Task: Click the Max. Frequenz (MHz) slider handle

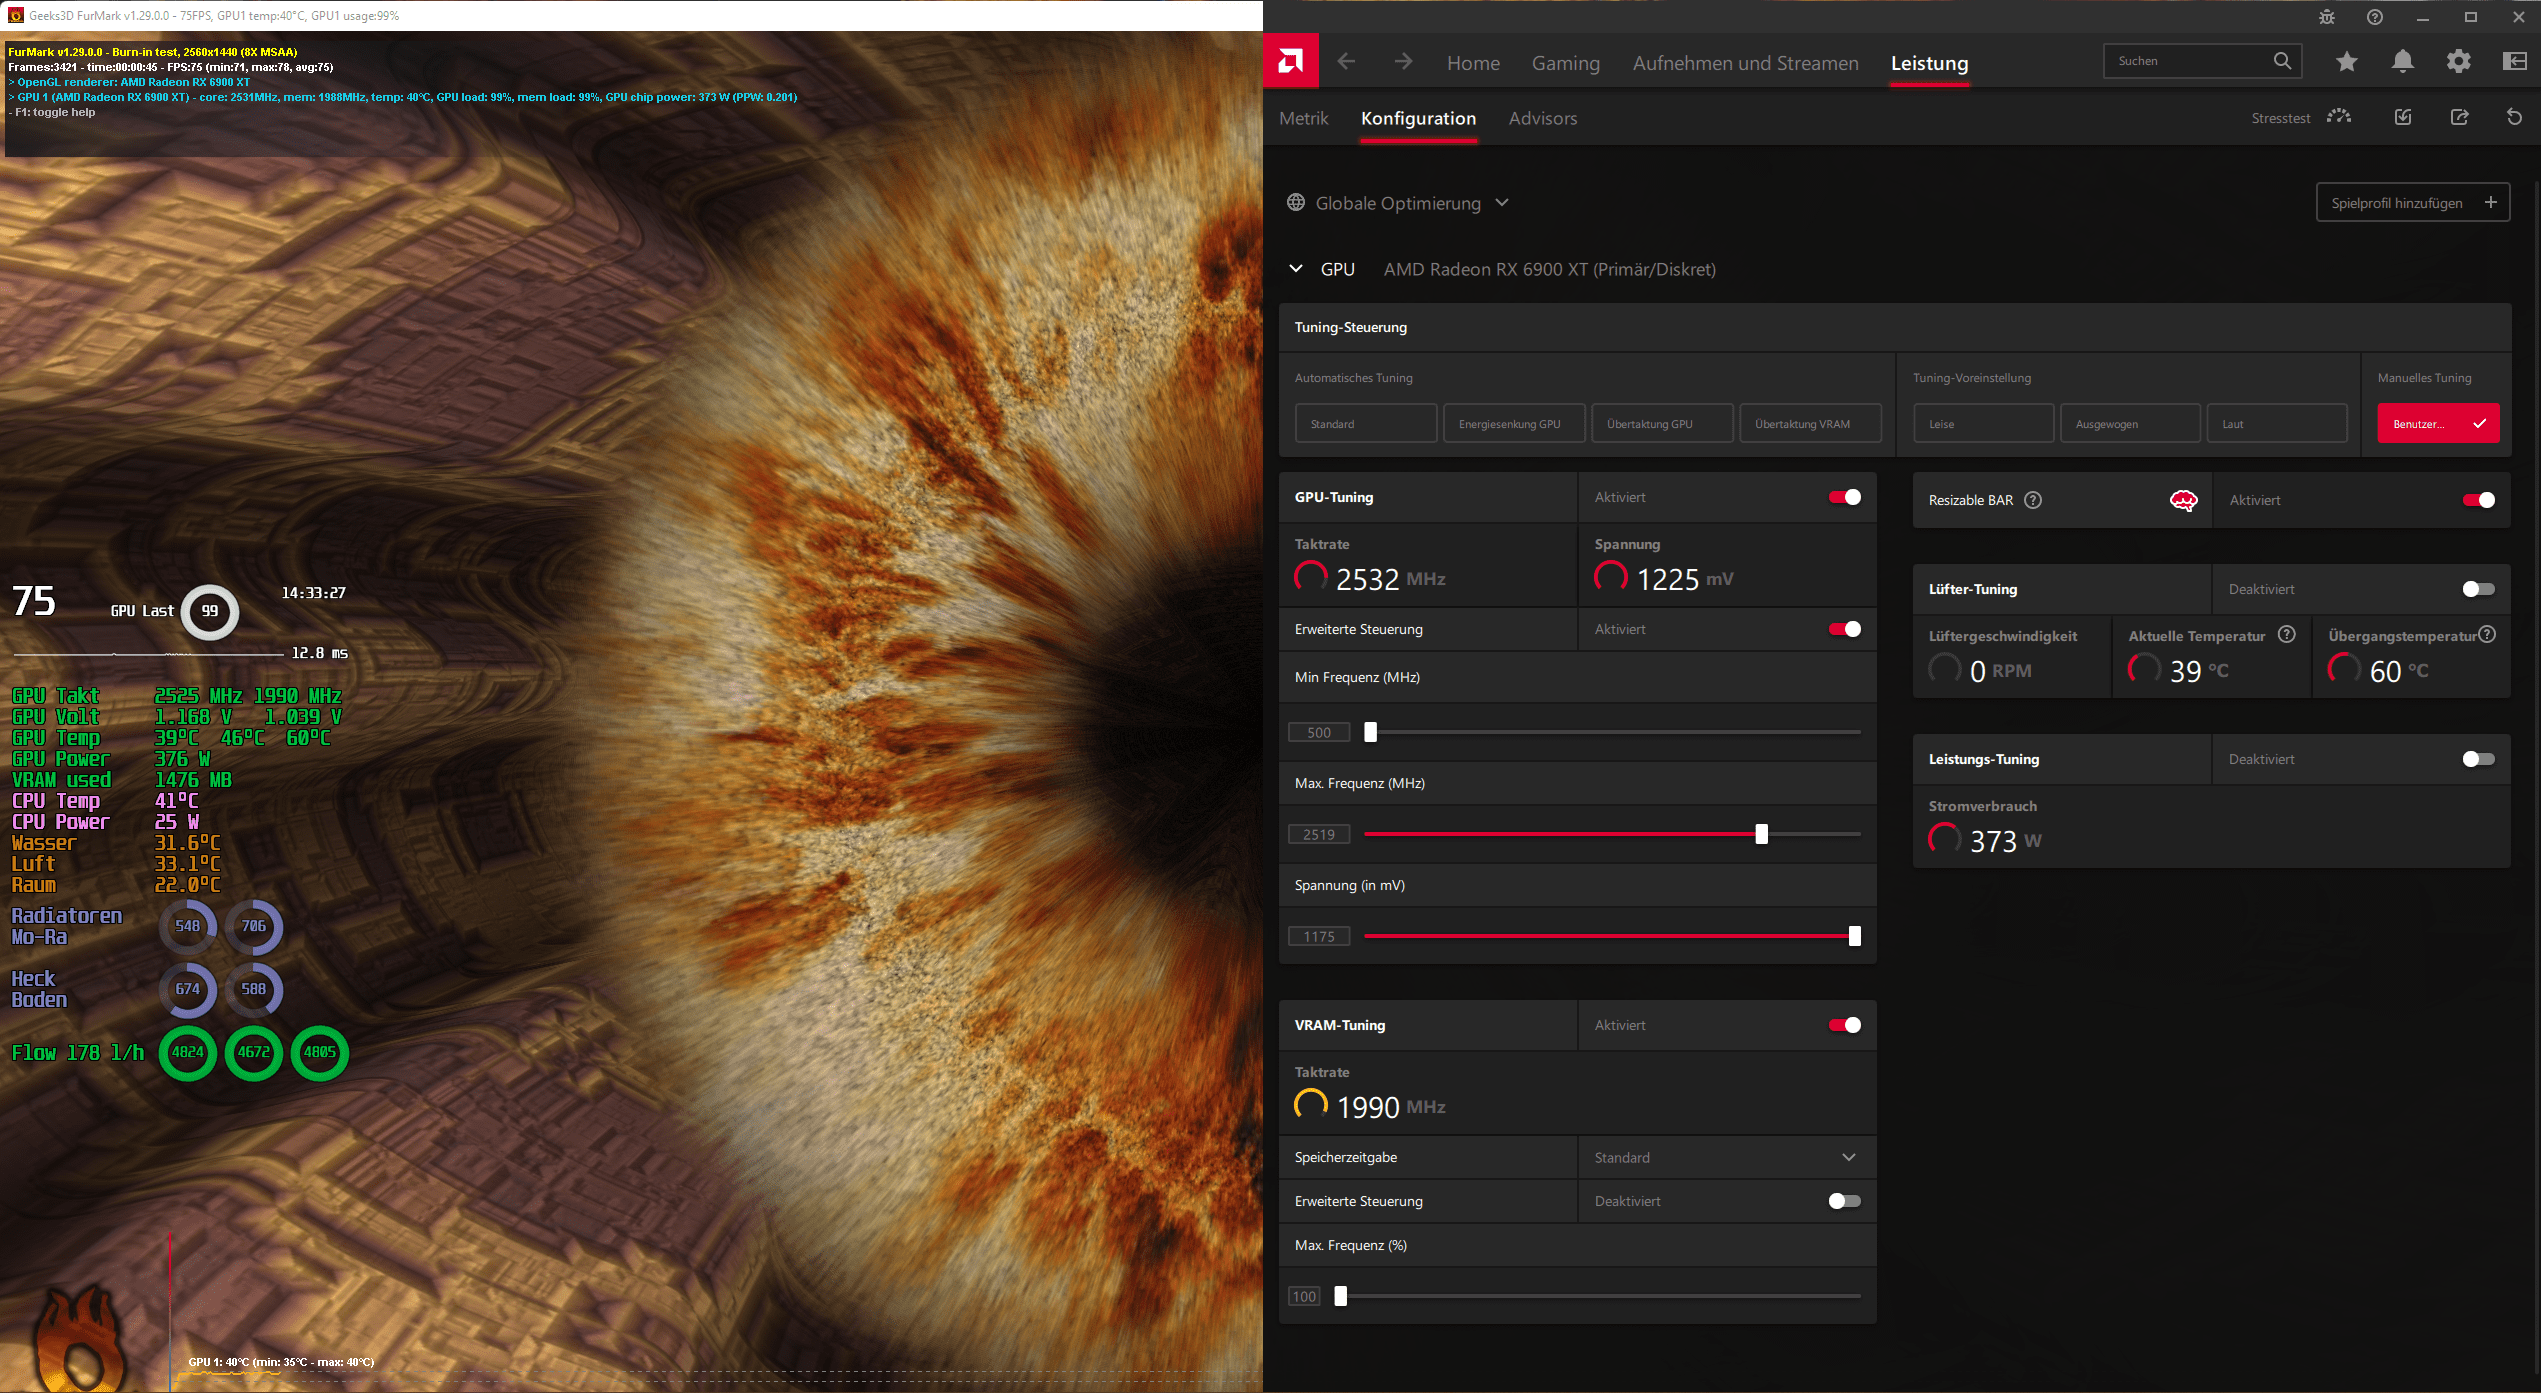Action: click(x=1761, y=834)
